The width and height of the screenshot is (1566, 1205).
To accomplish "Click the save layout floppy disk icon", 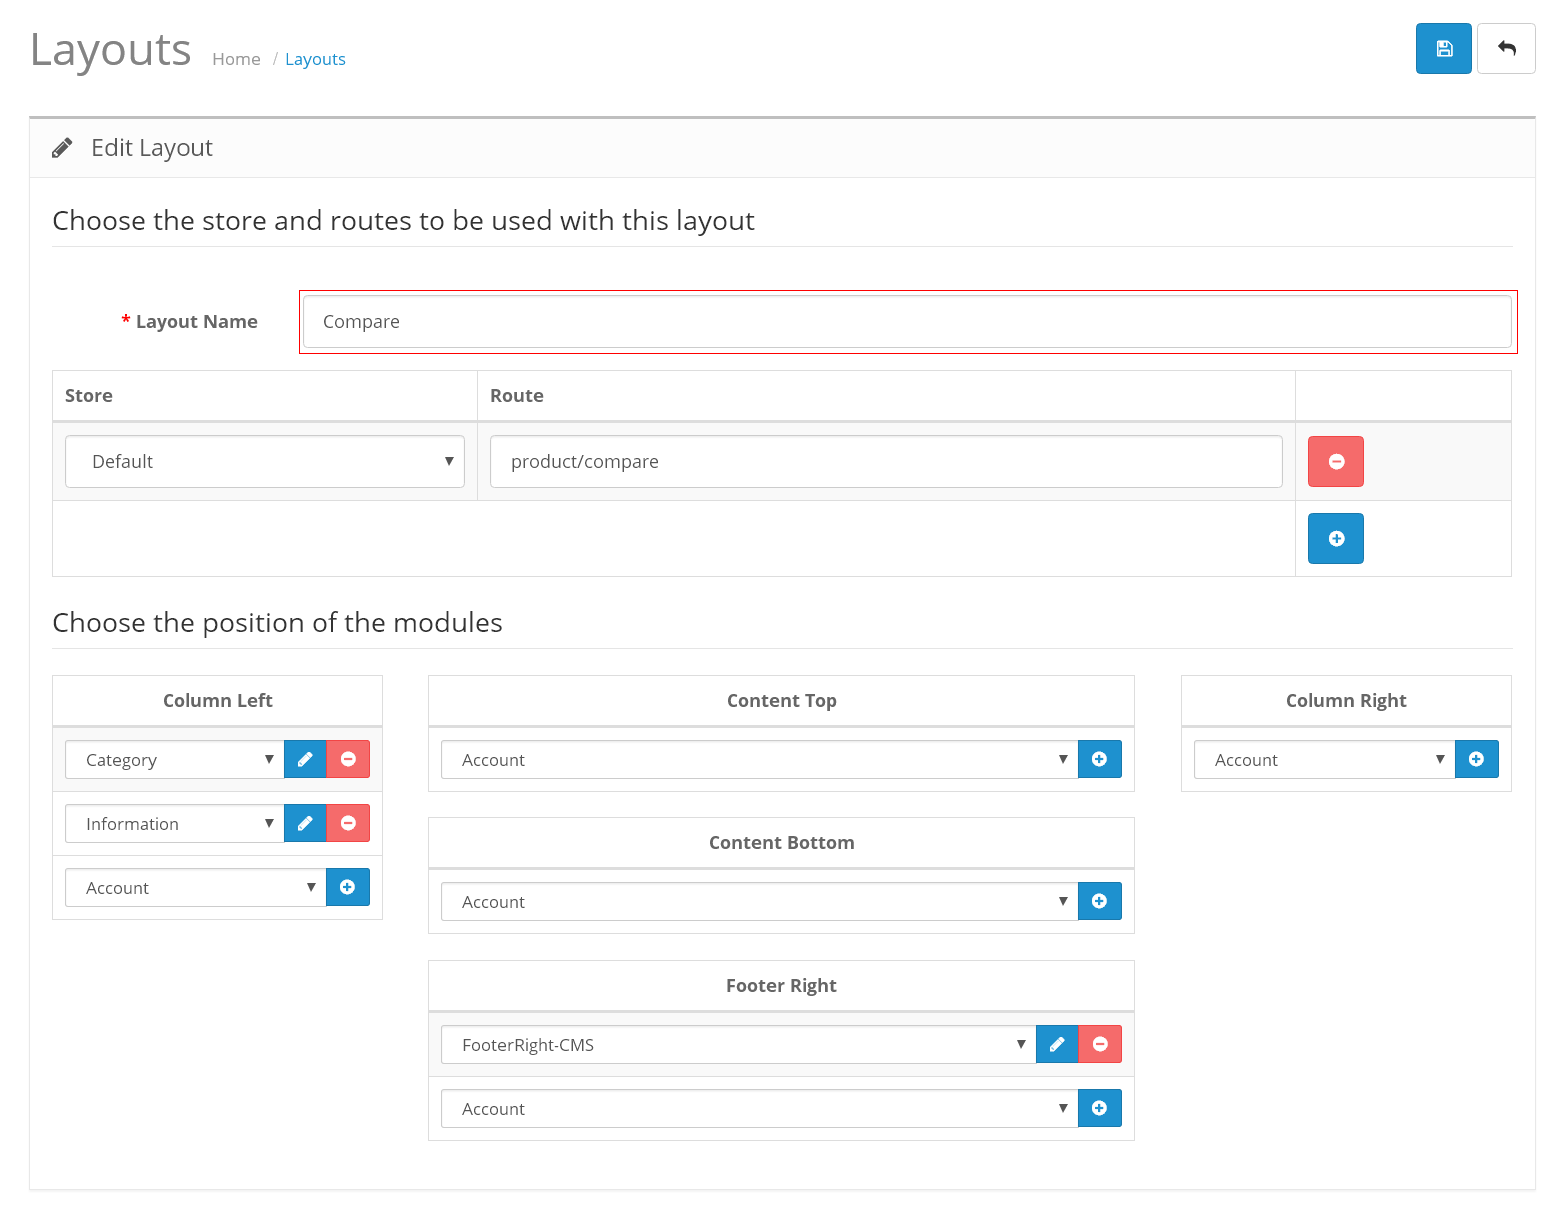I will [x=1443, y=49].
